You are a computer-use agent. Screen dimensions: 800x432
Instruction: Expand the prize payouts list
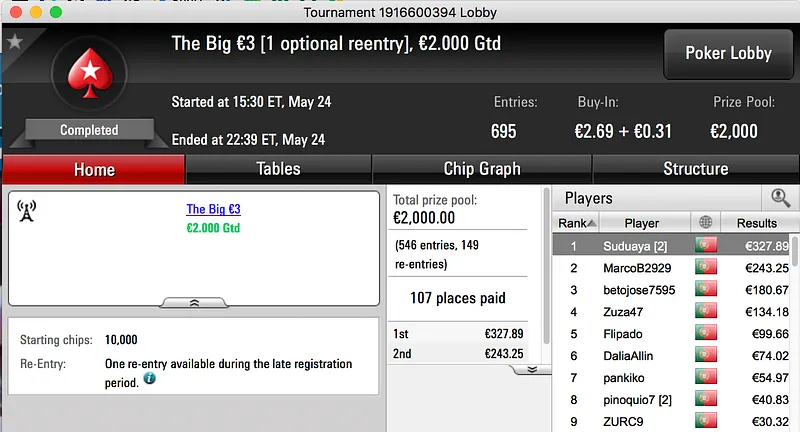tap(531, 369)
